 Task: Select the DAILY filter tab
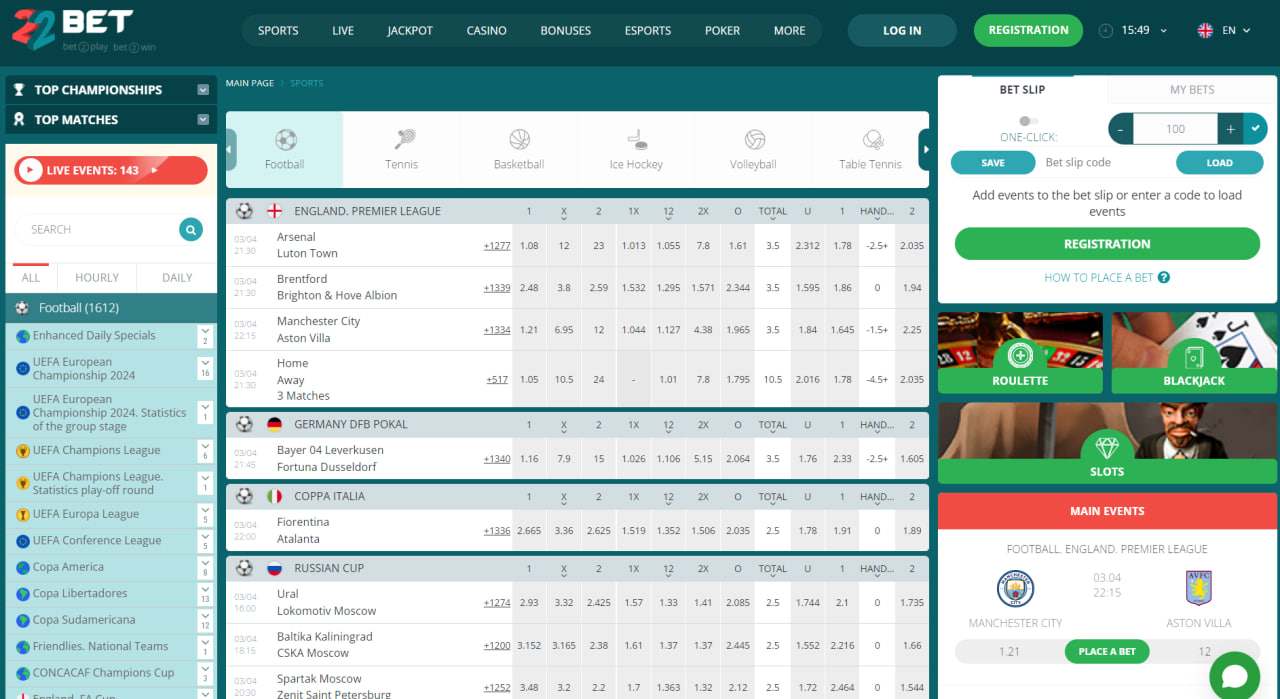pyautogui.click(x=177, y=278)
